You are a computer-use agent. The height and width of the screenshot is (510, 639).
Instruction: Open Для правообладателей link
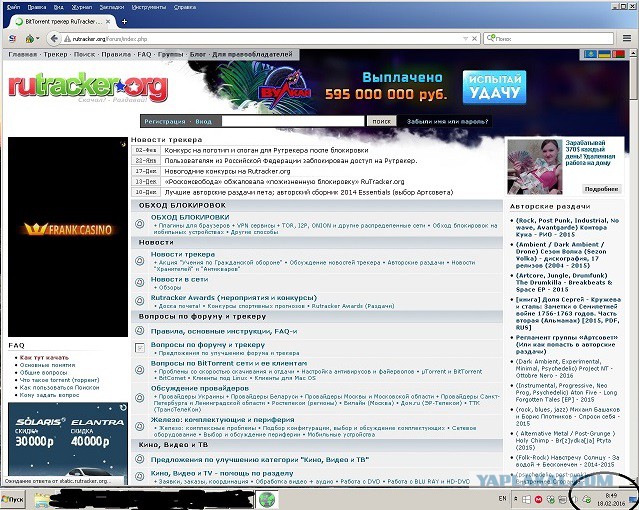(252, 54)
